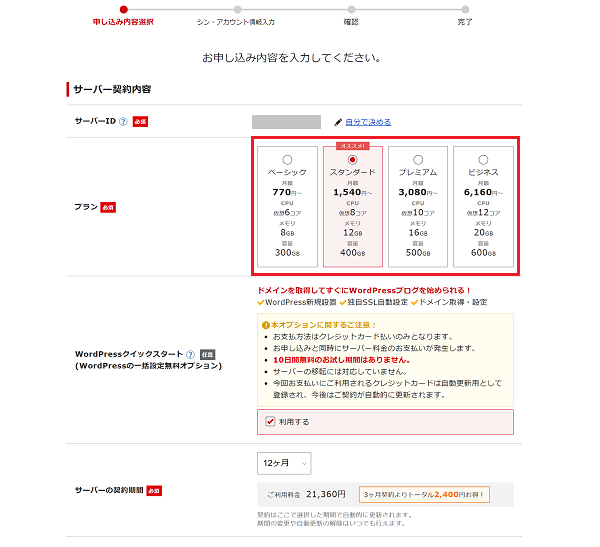Toggle the 利用する WordPress quick start checkbox
The height and width of the screenshot is (547, 600).
coord(270,421)
